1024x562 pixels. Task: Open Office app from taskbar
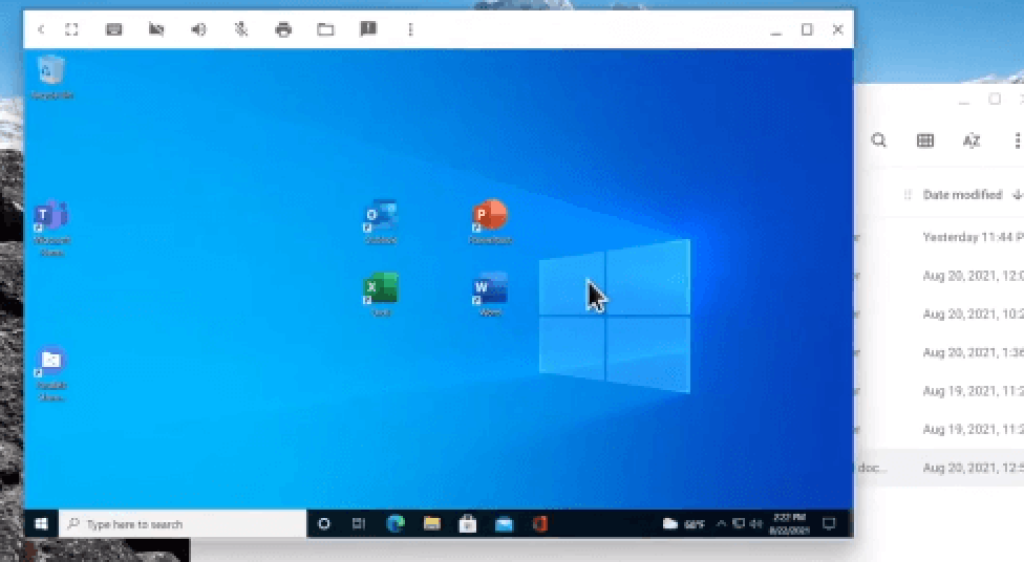(x=540, y=523)
